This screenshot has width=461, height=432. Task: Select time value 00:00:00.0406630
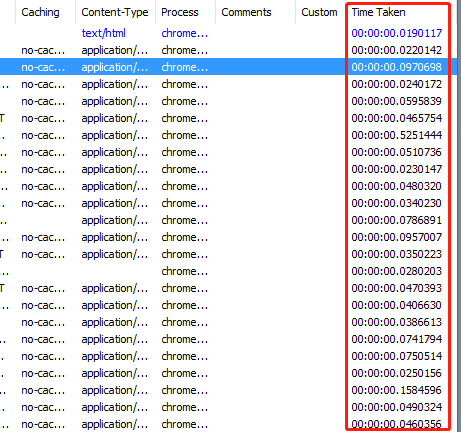pyautogui.click(x=397, y=305)
